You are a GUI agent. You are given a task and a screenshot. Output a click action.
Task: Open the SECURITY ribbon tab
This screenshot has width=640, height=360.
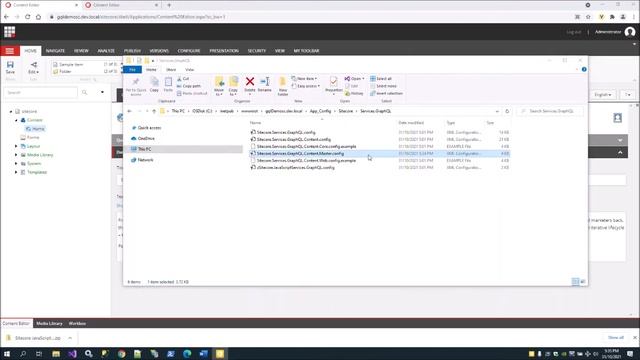pos(257,51)
